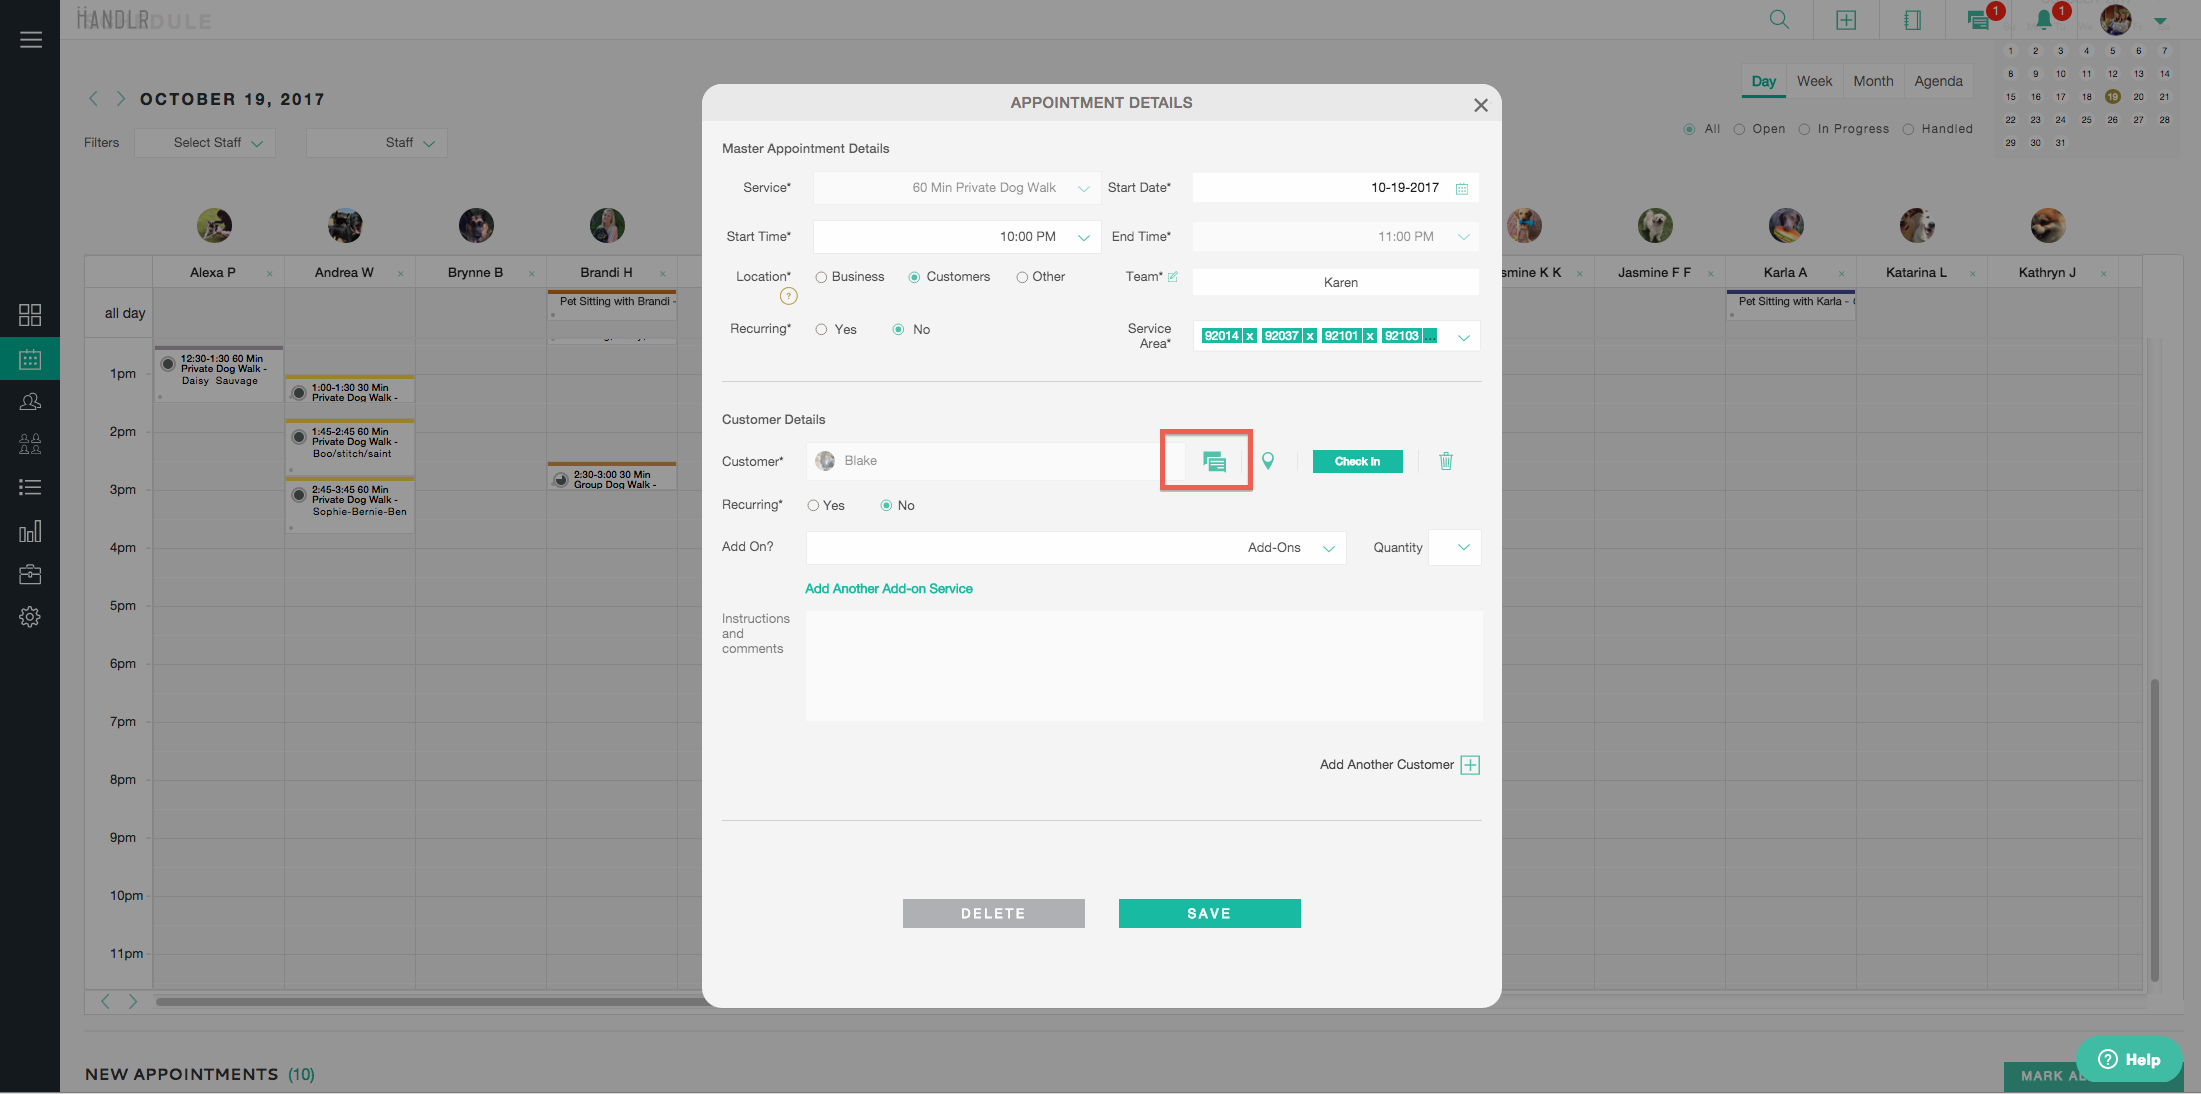Click the customer map location pin icon

pos(1268,461)
